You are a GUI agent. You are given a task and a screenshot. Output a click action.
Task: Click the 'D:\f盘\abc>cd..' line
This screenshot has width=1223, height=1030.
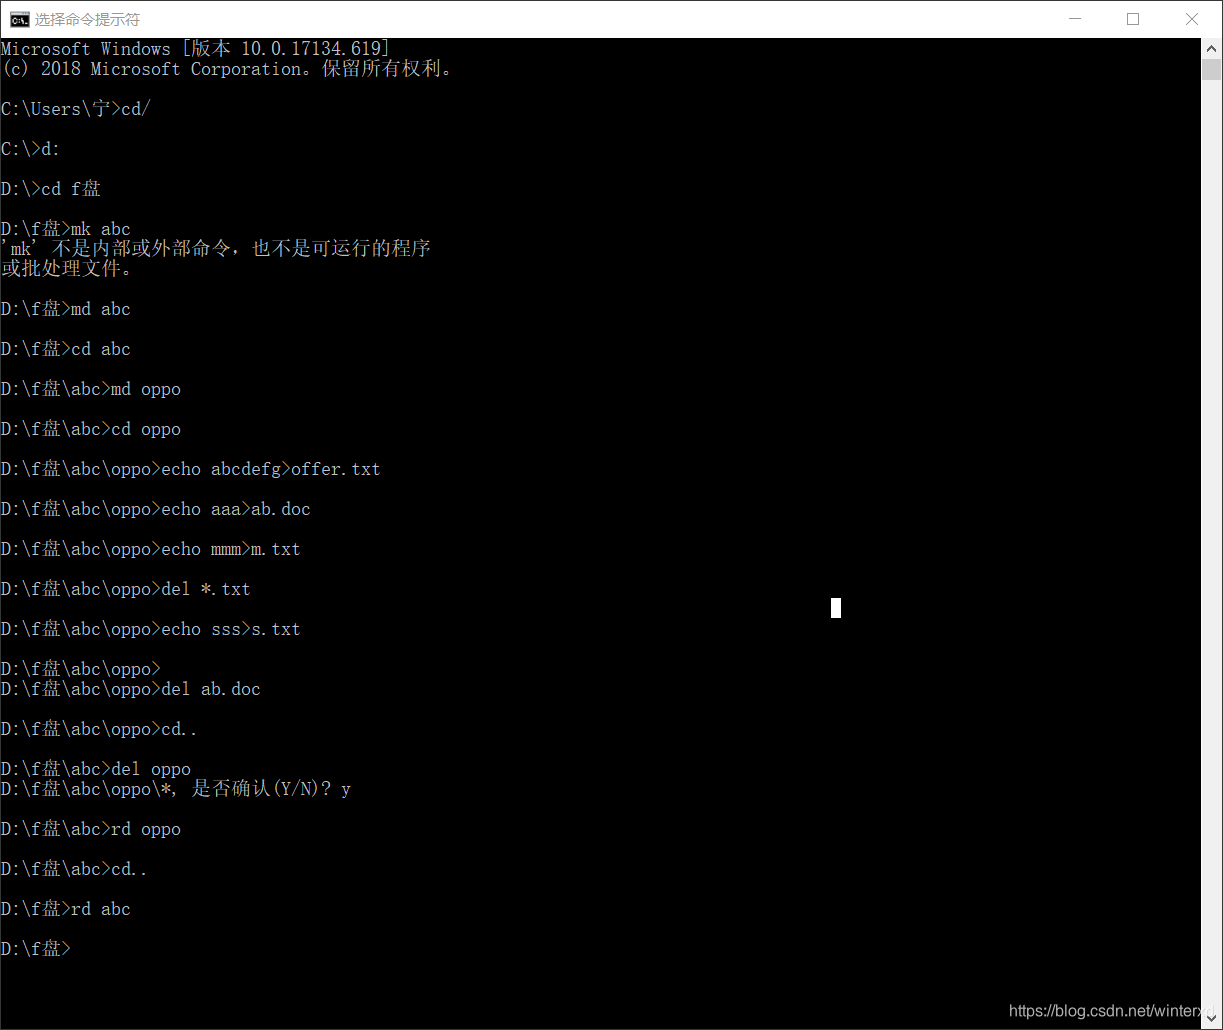point(74,869)
